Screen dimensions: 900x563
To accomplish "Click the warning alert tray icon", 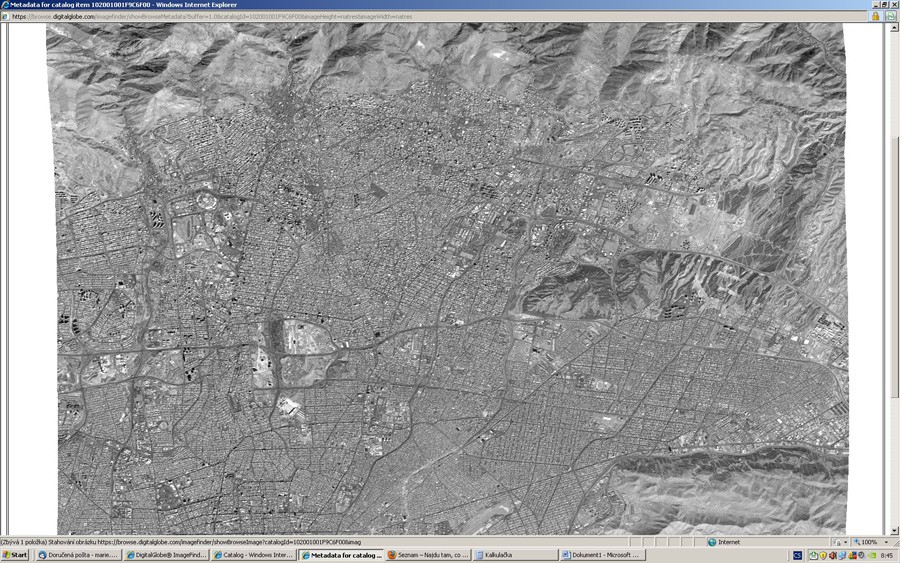I will 852,556.
